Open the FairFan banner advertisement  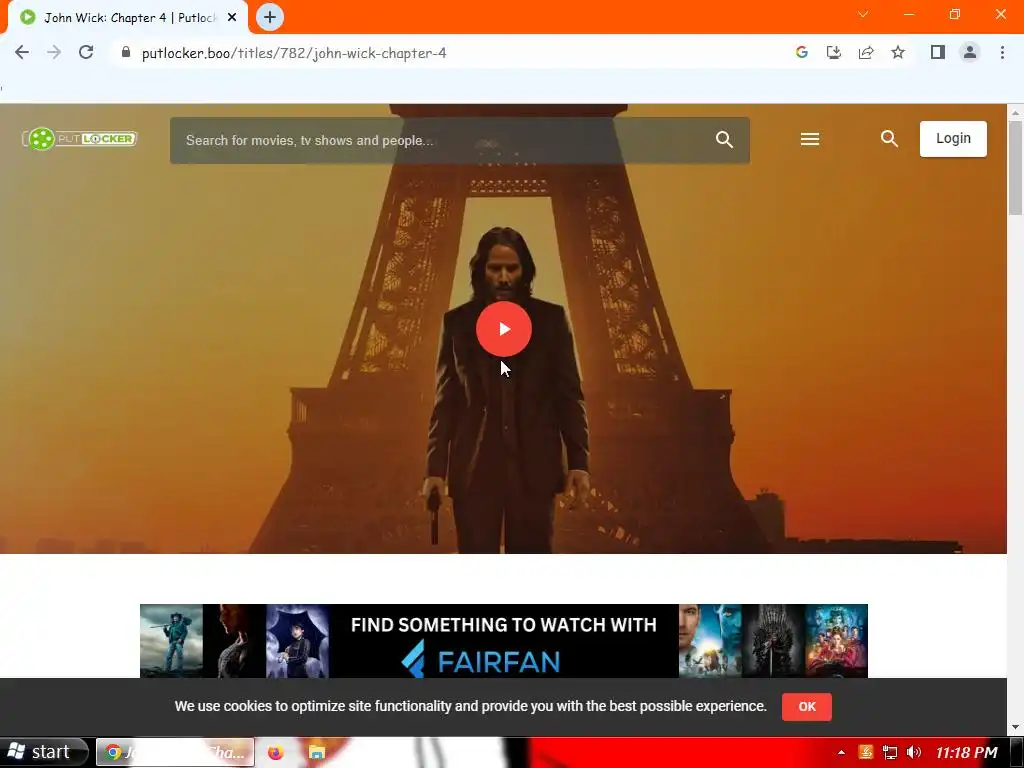pos(504,641)
